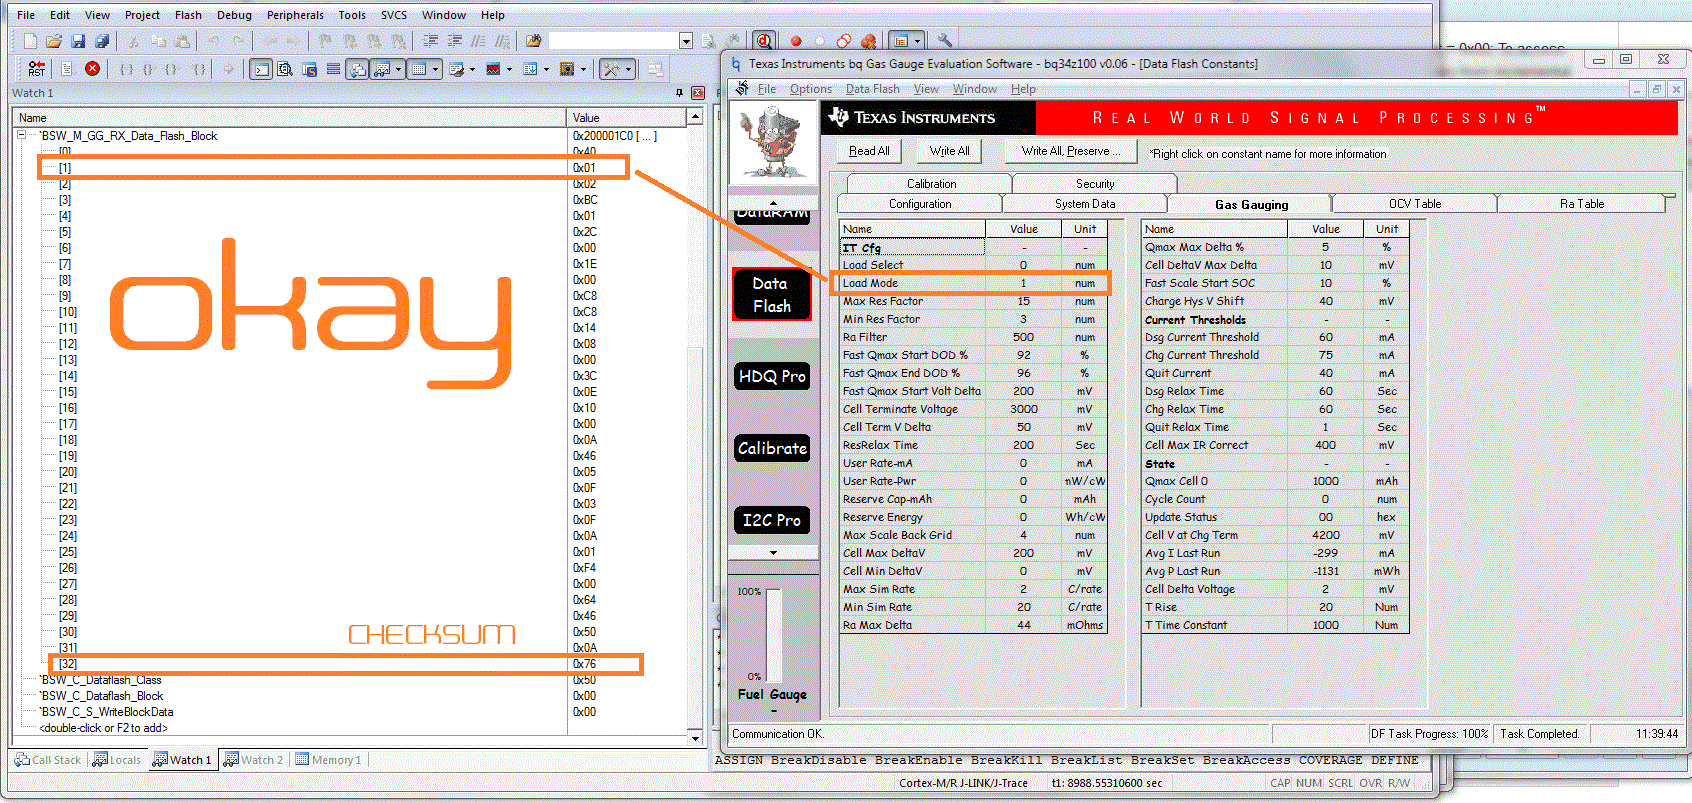Save all files in Keil toolbar
This screenshot has height=803, width=1692.
click(x=102, y=41)
